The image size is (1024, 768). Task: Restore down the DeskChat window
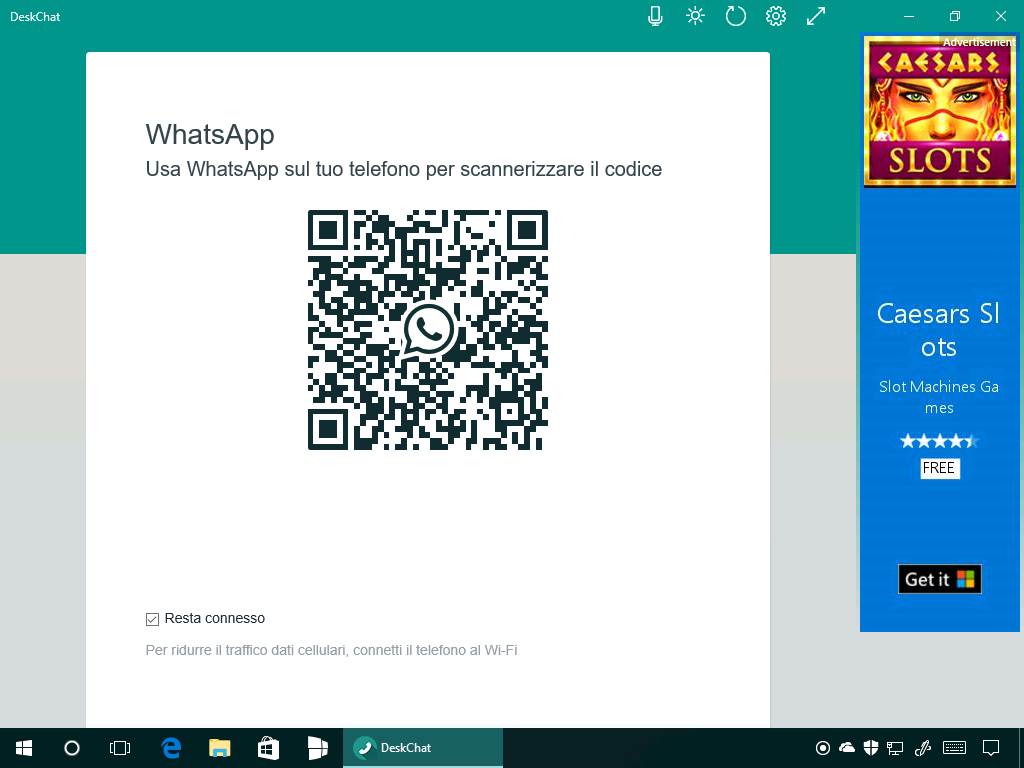click(x=955, y=16)
